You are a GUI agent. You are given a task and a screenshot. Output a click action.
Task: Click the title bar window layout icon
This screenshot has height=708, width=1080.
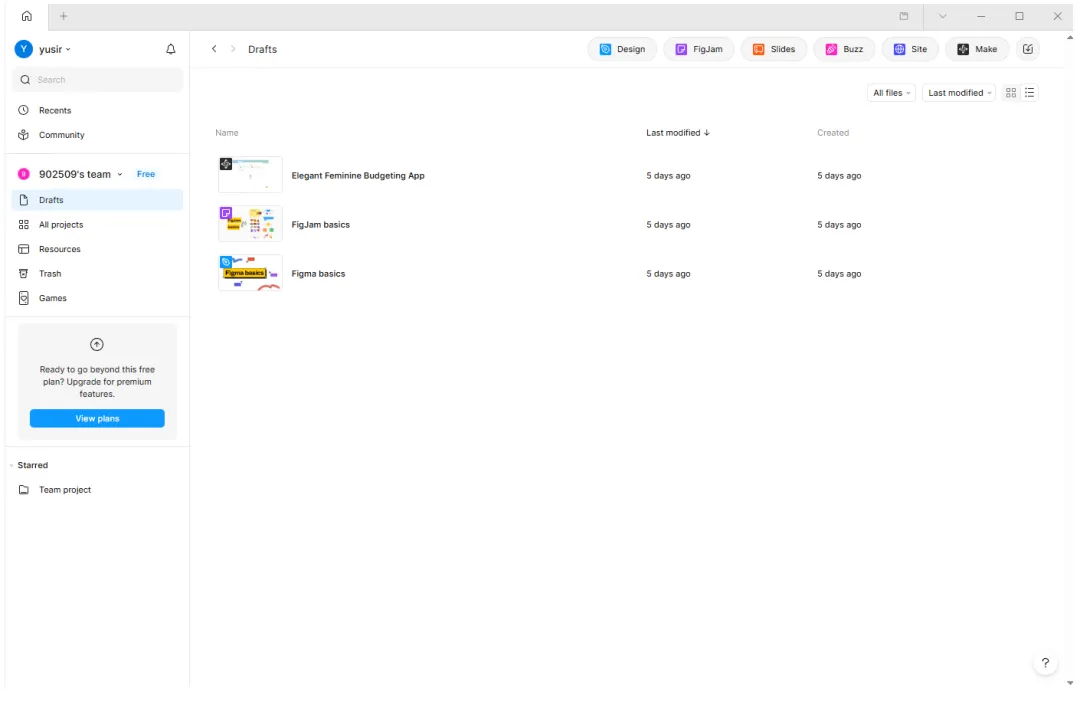(x=904, y=16)
